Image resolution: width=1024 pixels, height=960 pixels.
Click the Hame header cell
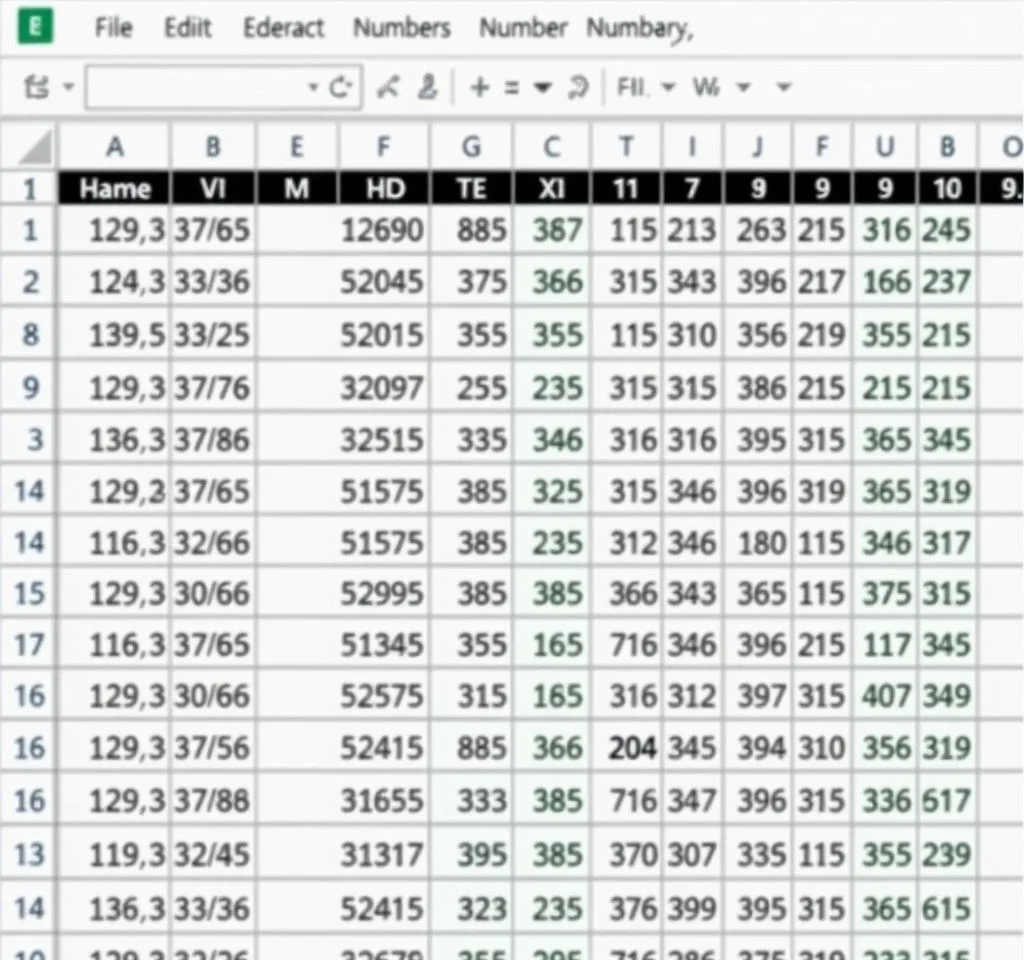(x=115, y=188)
